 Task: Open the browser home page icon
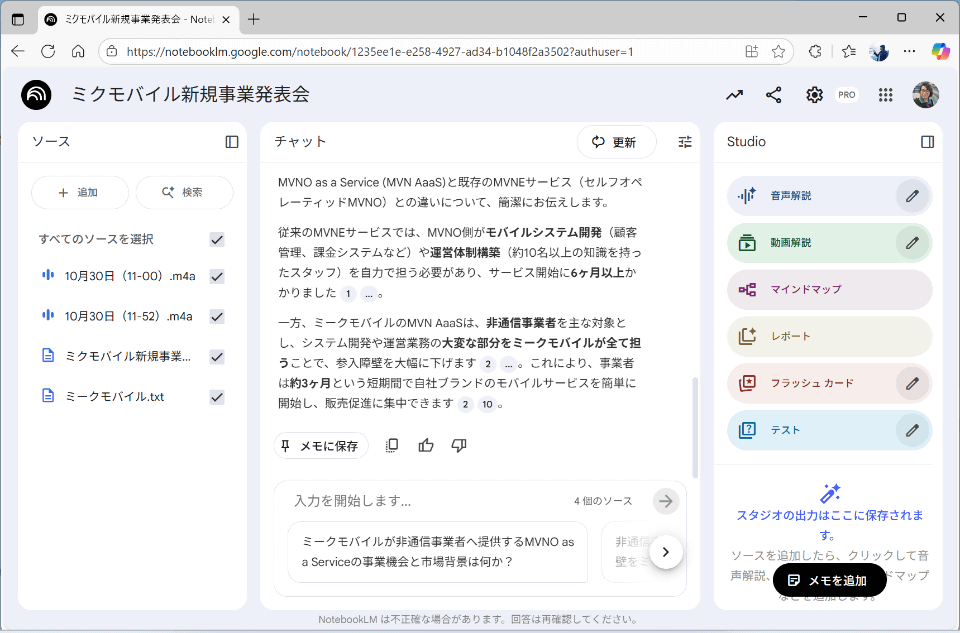coord(78,51)
